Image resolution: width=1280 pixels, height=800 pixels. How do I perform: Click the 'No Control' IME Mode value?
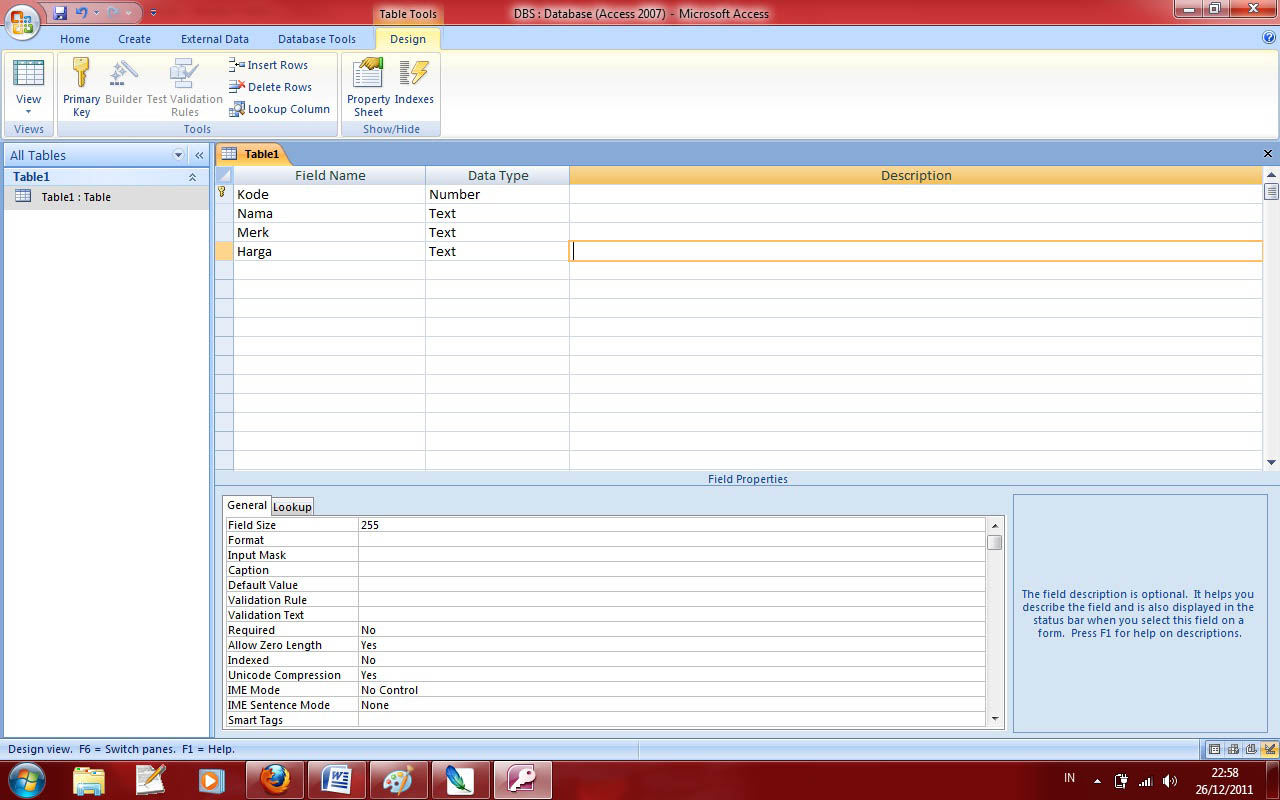672,690
